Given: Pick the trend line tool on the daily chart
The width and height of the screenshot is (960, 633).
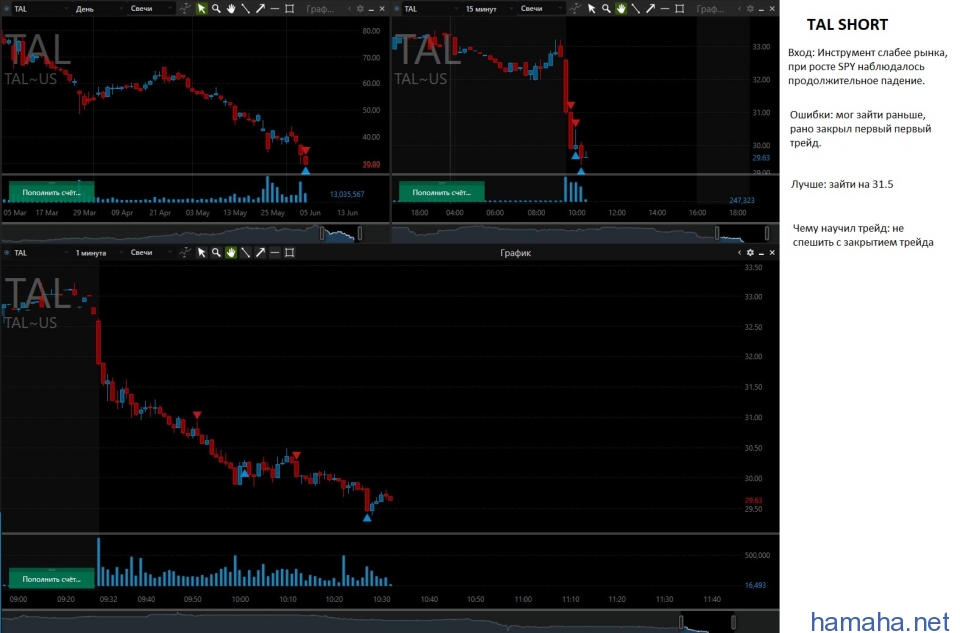Looking at the screenshot, I should click(x=246, y=9).
